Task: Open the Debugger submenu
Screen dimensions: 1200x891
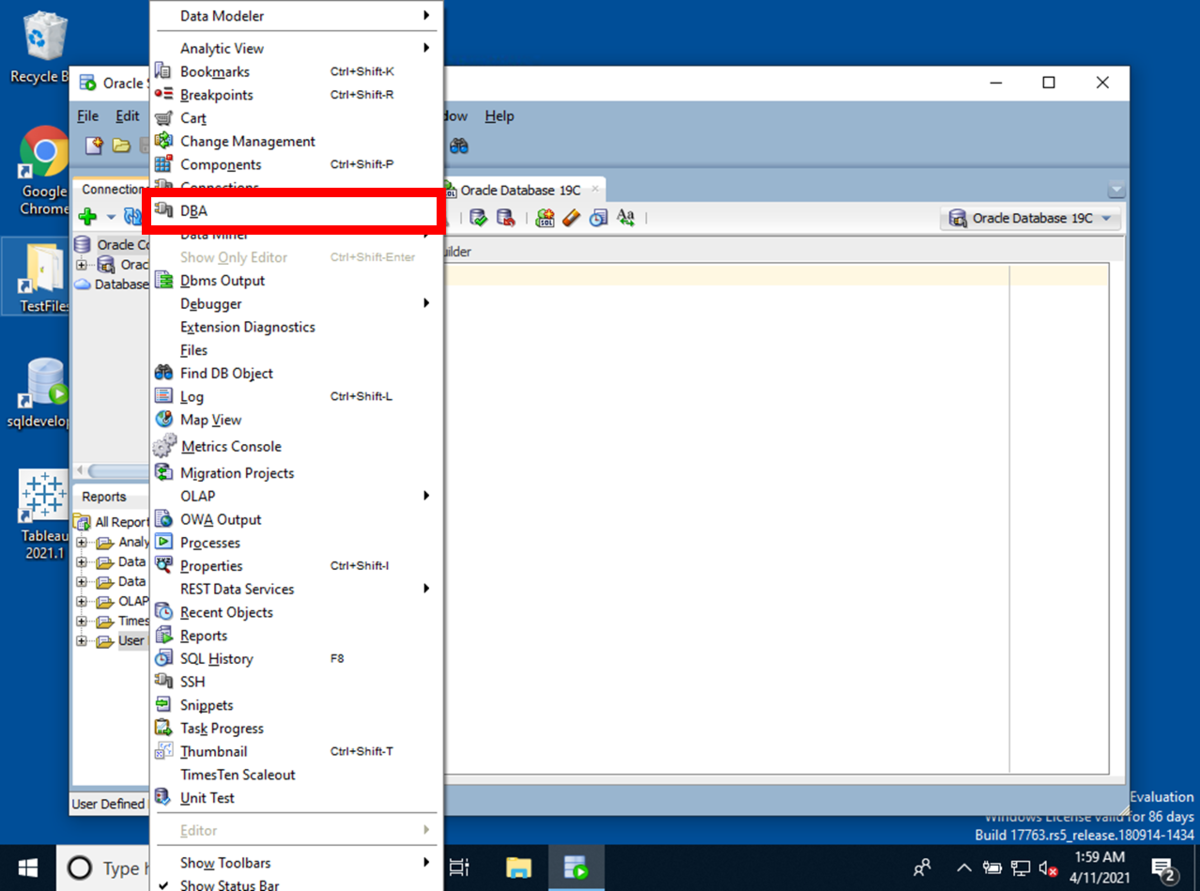Action: point(296,304)
